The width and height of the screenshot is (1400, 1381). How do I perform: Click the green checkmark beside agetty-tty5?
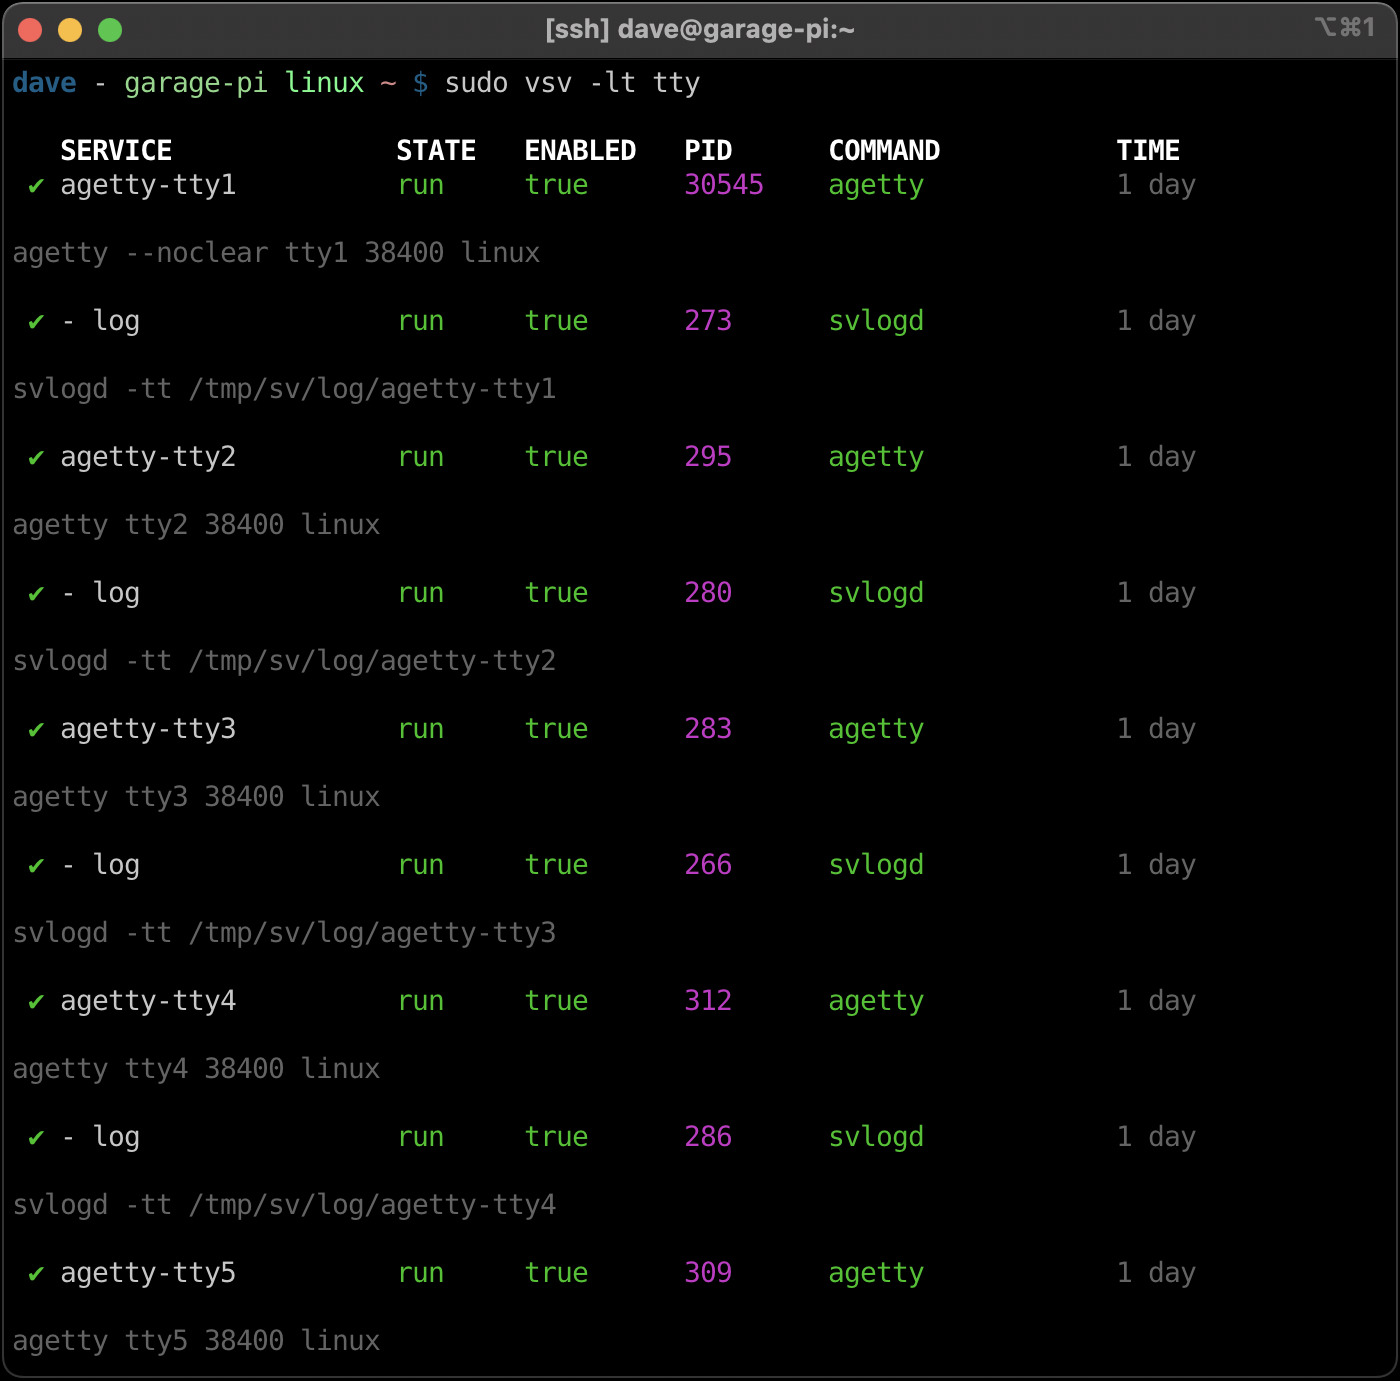(36, 1274)
